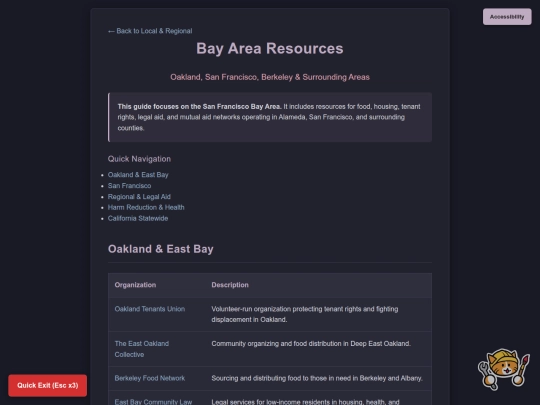540x405 pixels.
Task: Jump to California Statewide section
Action: (x=138, y=218)
